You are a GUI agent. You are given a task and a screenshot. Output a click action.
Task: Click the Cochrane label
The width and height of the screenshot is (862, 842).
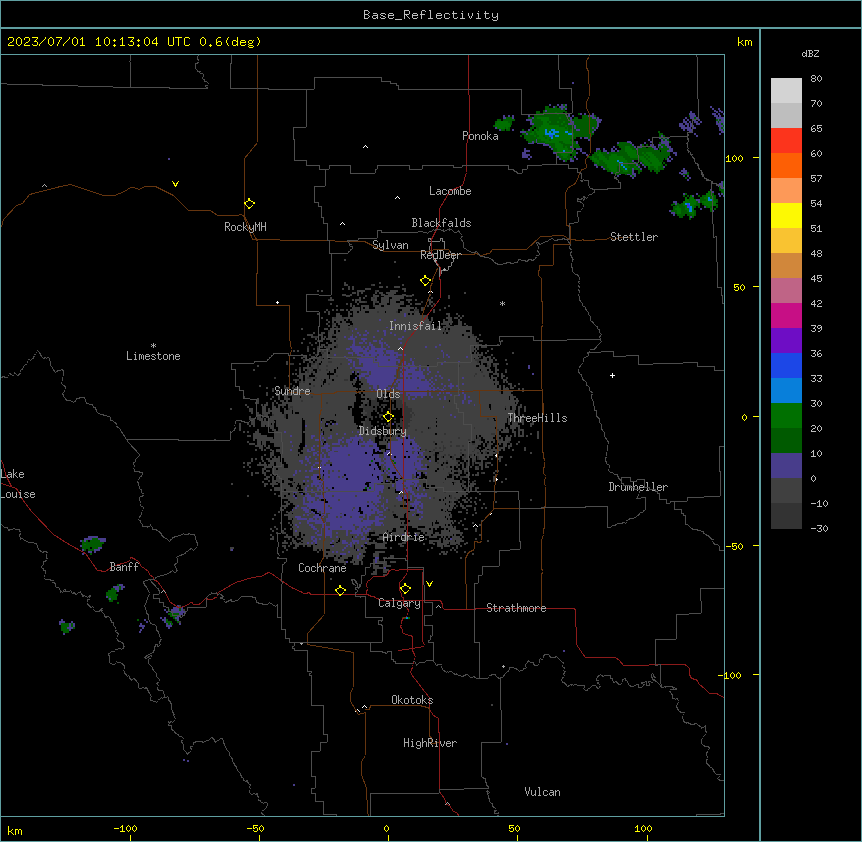[322, 568]
